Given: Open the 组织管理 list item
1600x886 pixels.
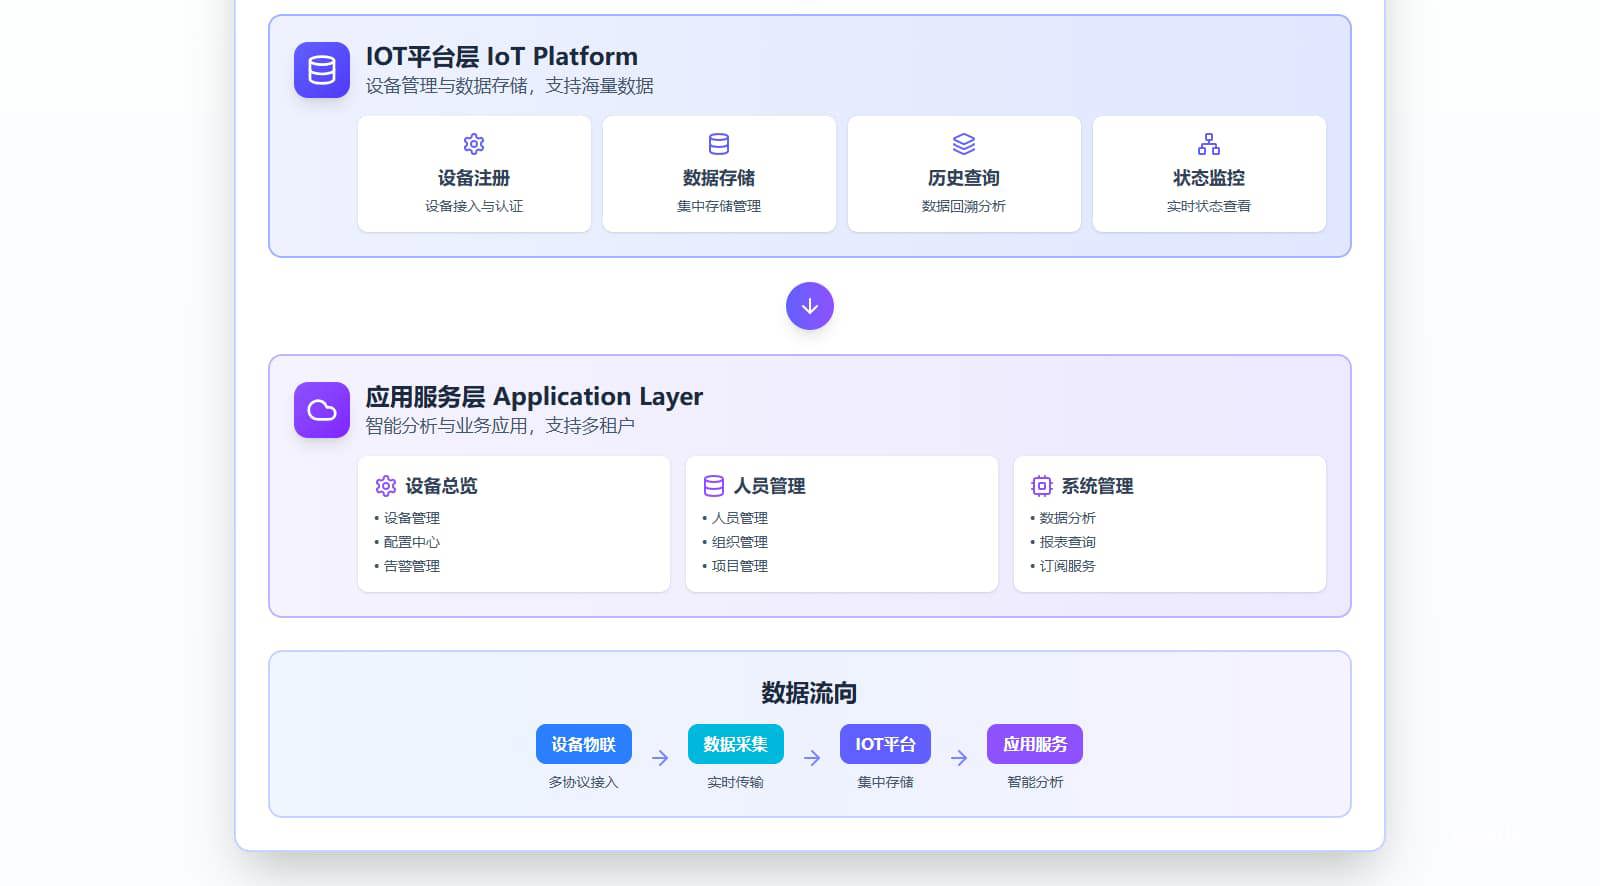Looking at the screenshot, I should tap(740, 542).
